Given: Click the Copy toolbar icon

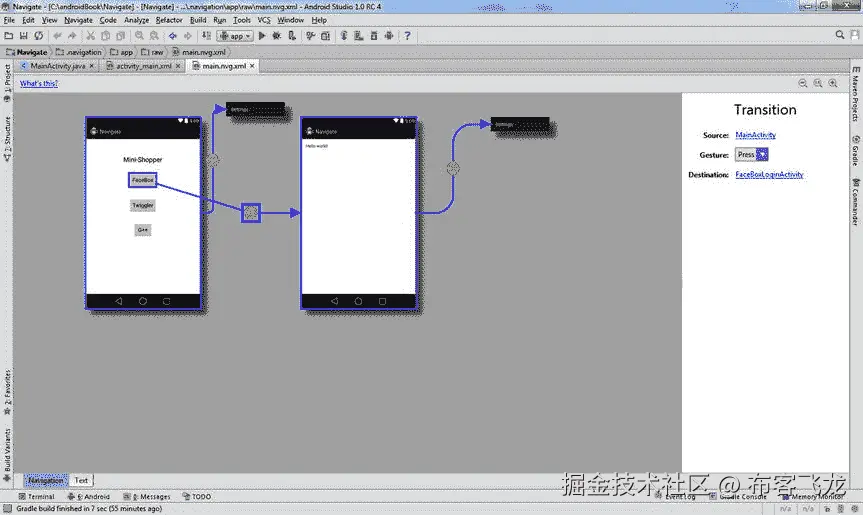Looking at the screenshot, I should (106, 36).
